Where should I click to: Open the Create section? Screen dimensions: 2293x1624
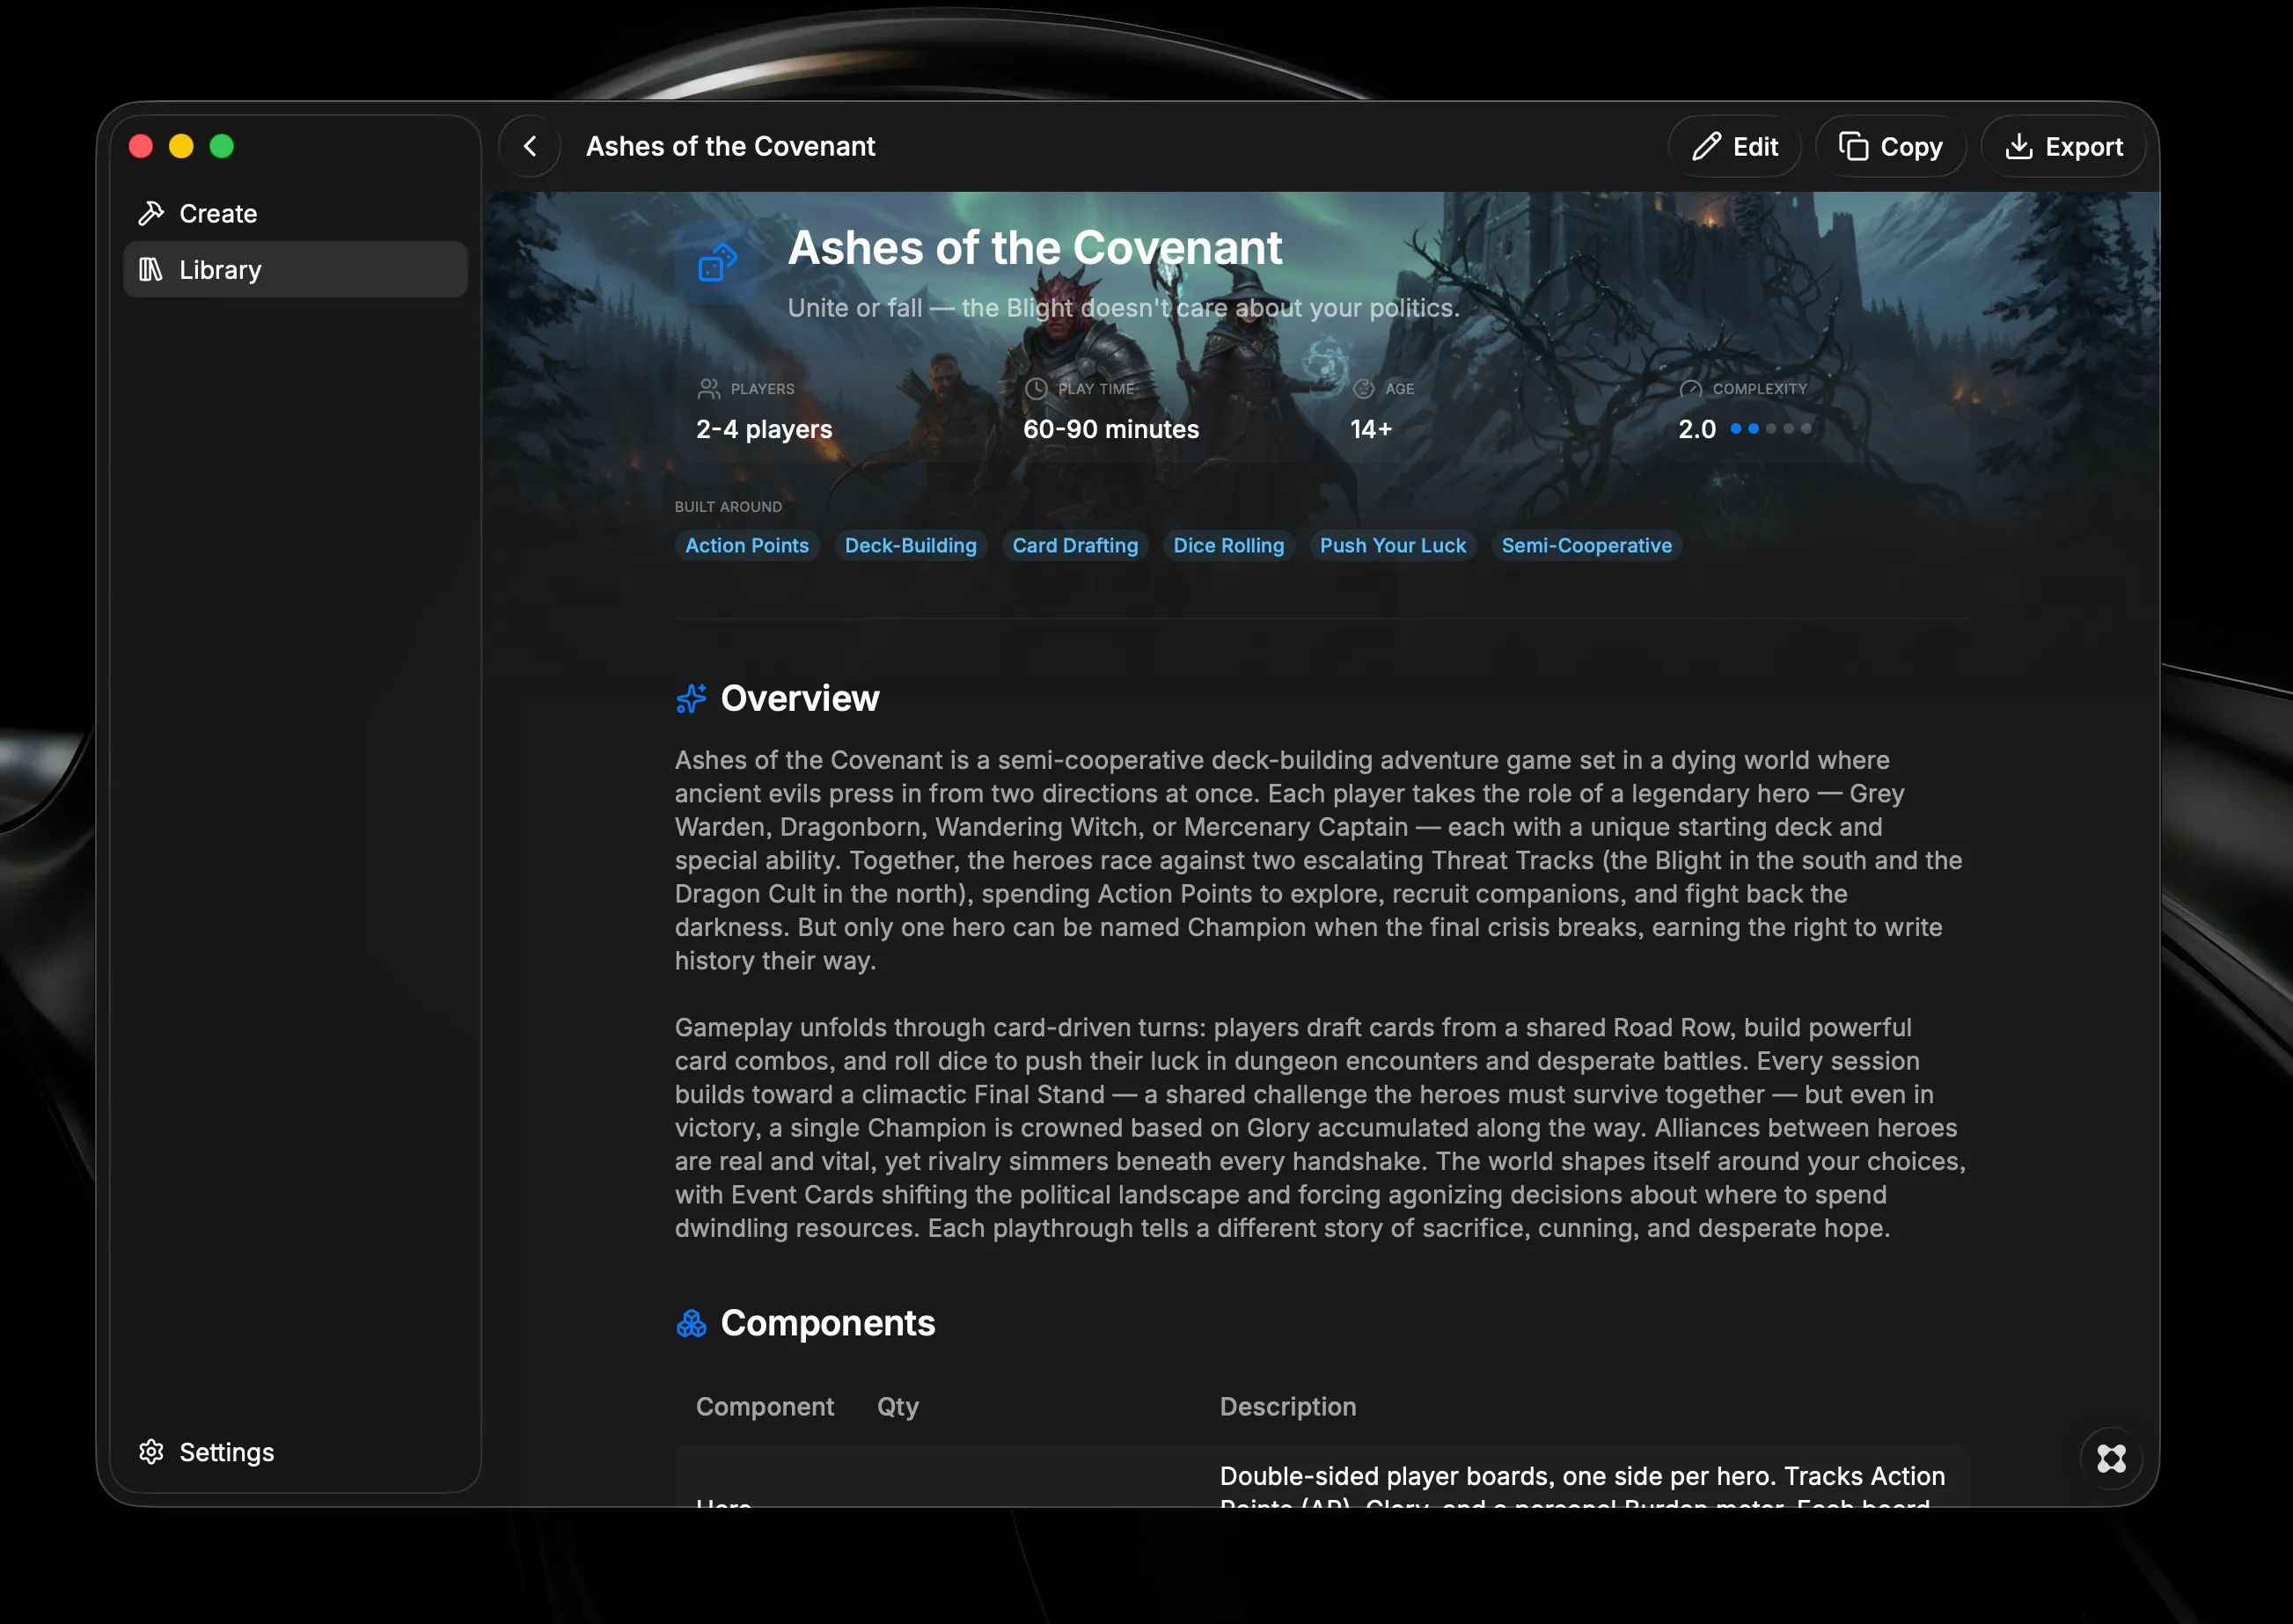295,213
